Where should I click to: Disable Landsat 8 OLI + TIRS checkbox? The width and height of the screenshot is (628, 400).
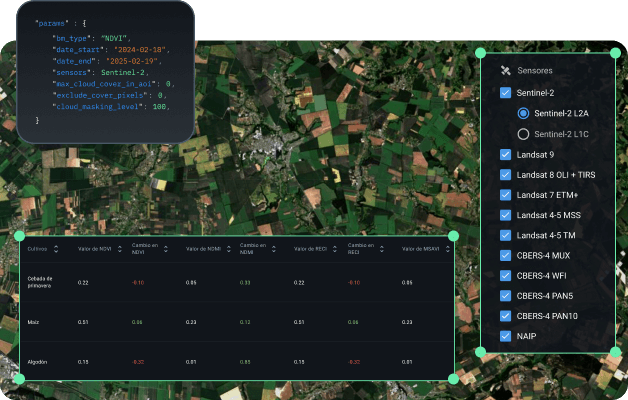pyautogui.click(x=505, y=175)
